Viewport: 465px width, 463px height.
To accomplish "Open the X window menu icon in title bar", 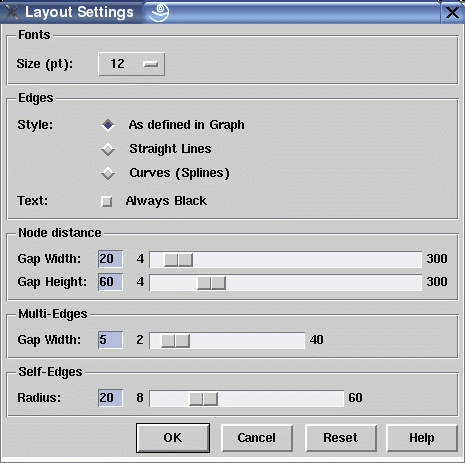I will coord(12,12).
